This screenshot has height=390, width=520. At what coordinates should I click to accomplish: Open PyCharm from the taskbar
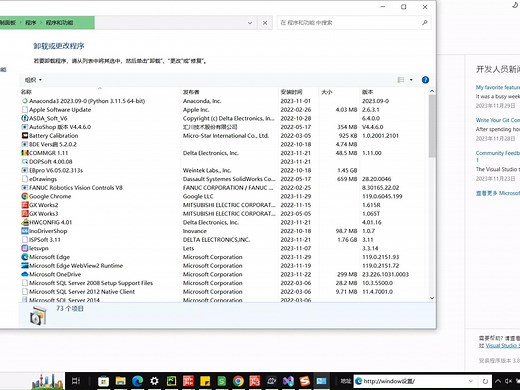point(171,381)
